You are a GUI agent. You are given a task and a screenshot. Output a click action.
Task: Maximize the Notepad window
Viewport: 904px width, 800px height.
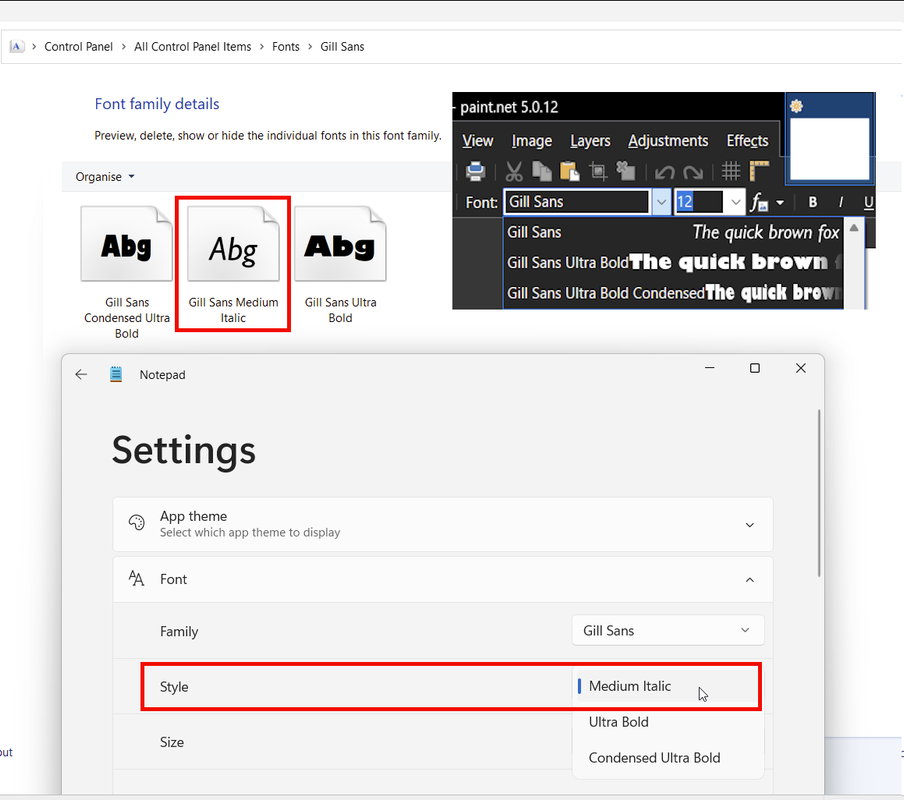(755, 368)
